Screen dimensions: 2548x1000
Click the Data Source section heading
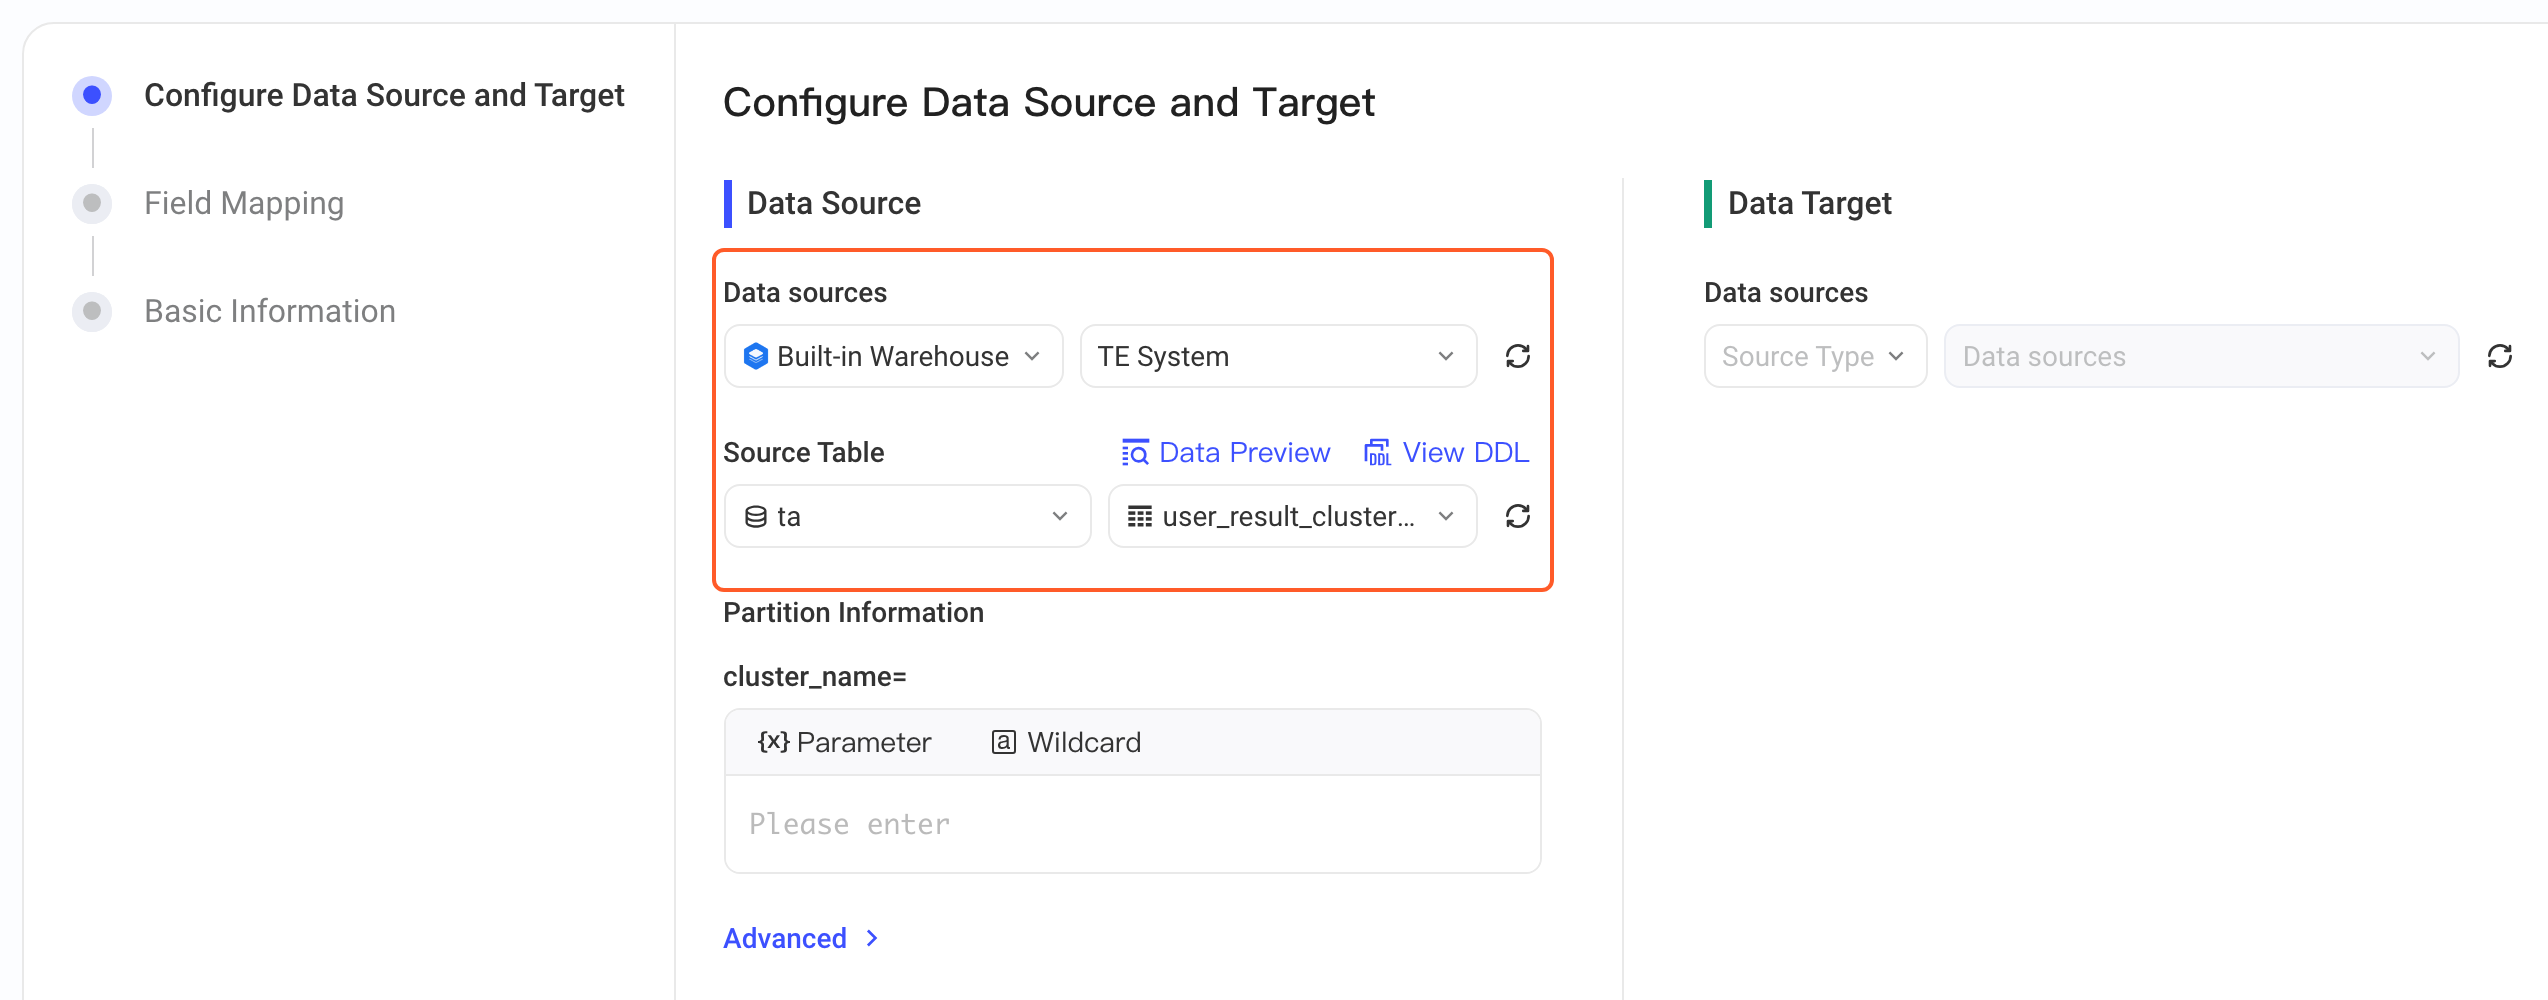833,203
